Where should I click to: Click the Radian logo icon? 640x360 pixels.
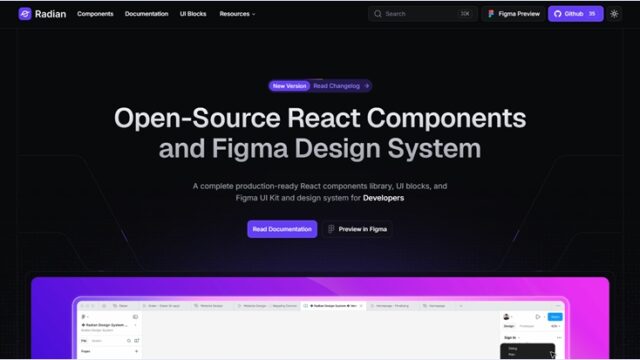[25, 14]
